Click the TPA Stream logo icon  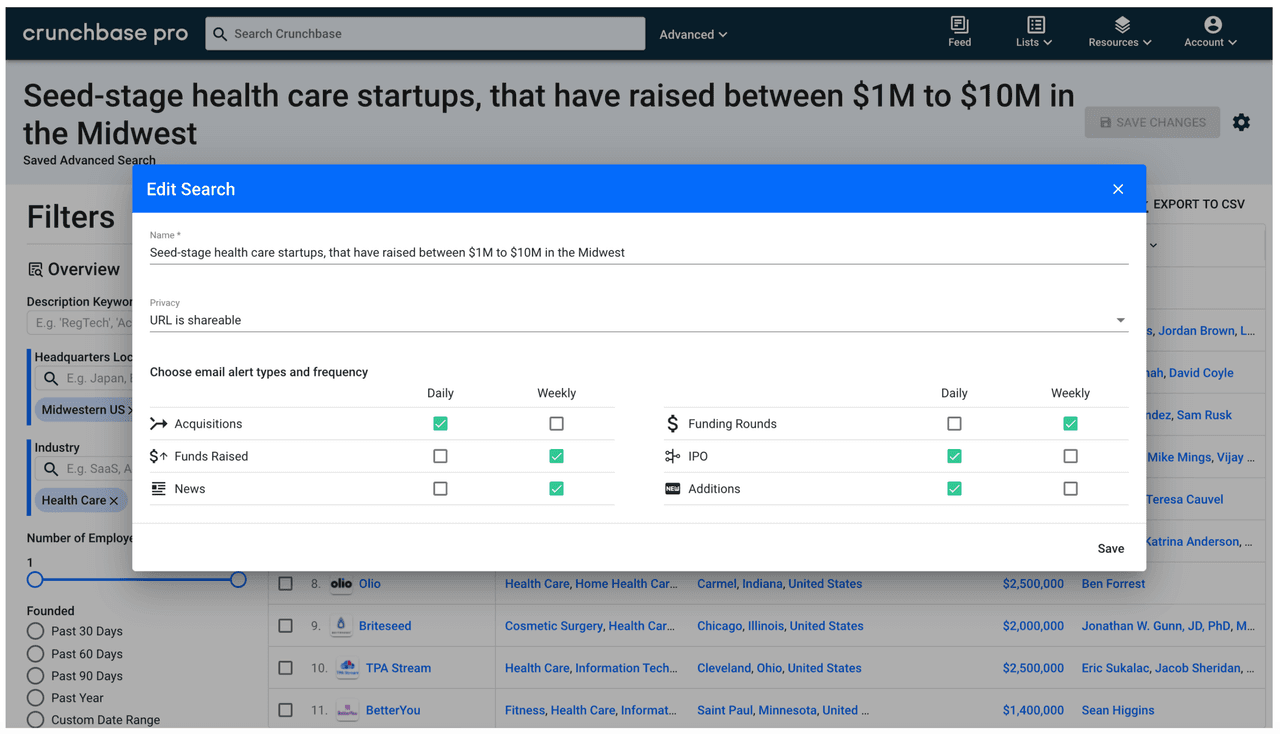click(x=346, y=668)
